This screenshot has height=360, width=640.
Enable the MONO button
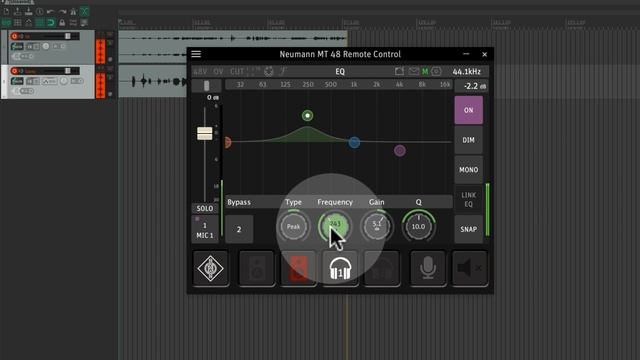[x=469, y=170]
